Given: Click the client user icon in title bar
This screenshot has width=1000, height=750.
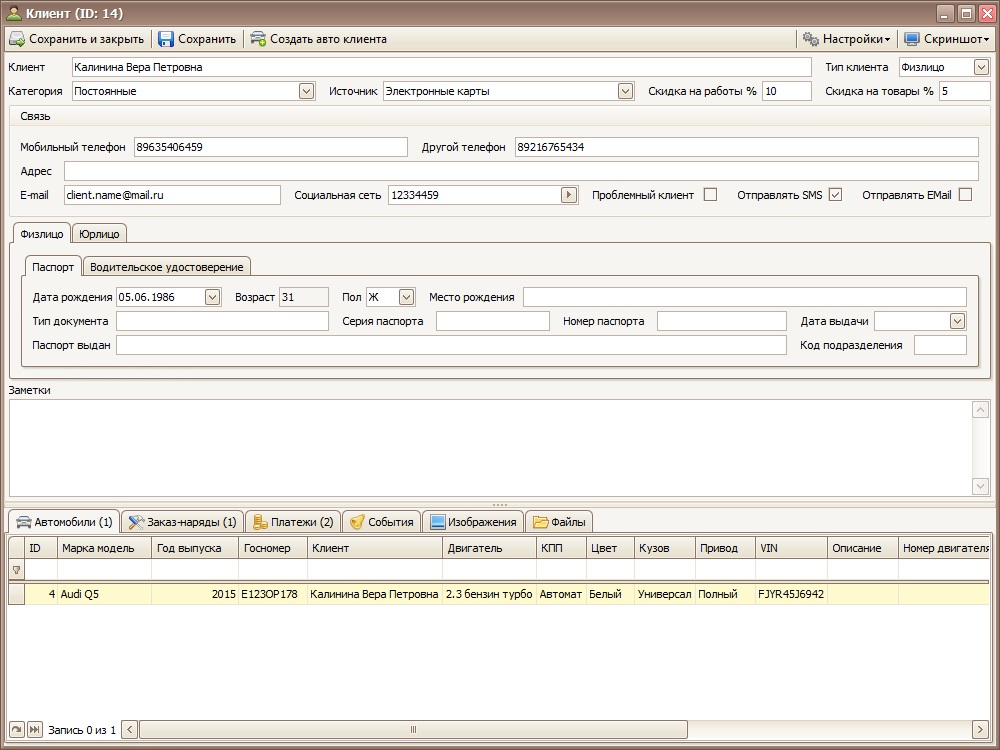Looking at the screenshot, I should [13, 13].
